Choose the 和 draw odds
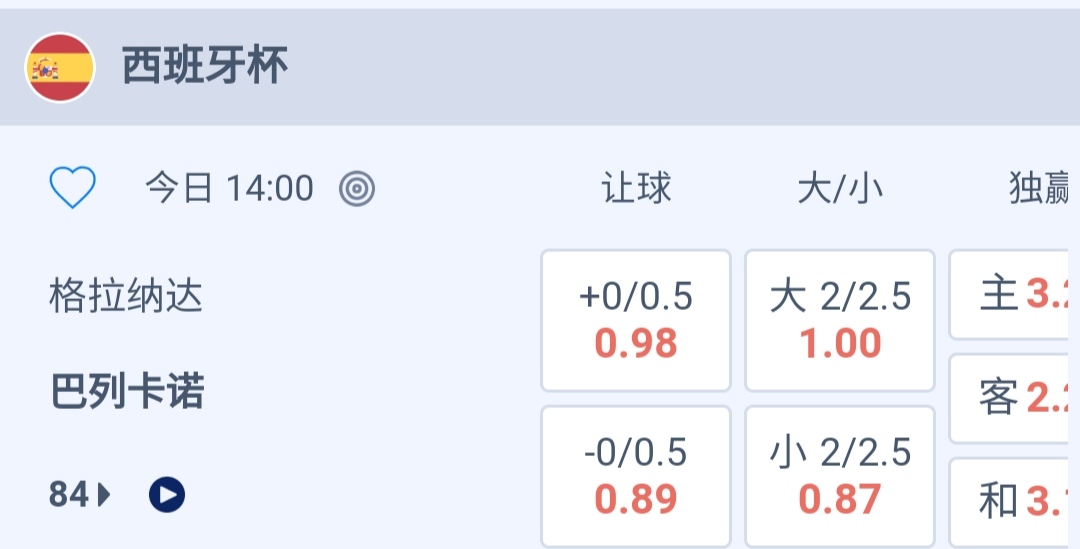The image size is (1080, 549). 1015,501
